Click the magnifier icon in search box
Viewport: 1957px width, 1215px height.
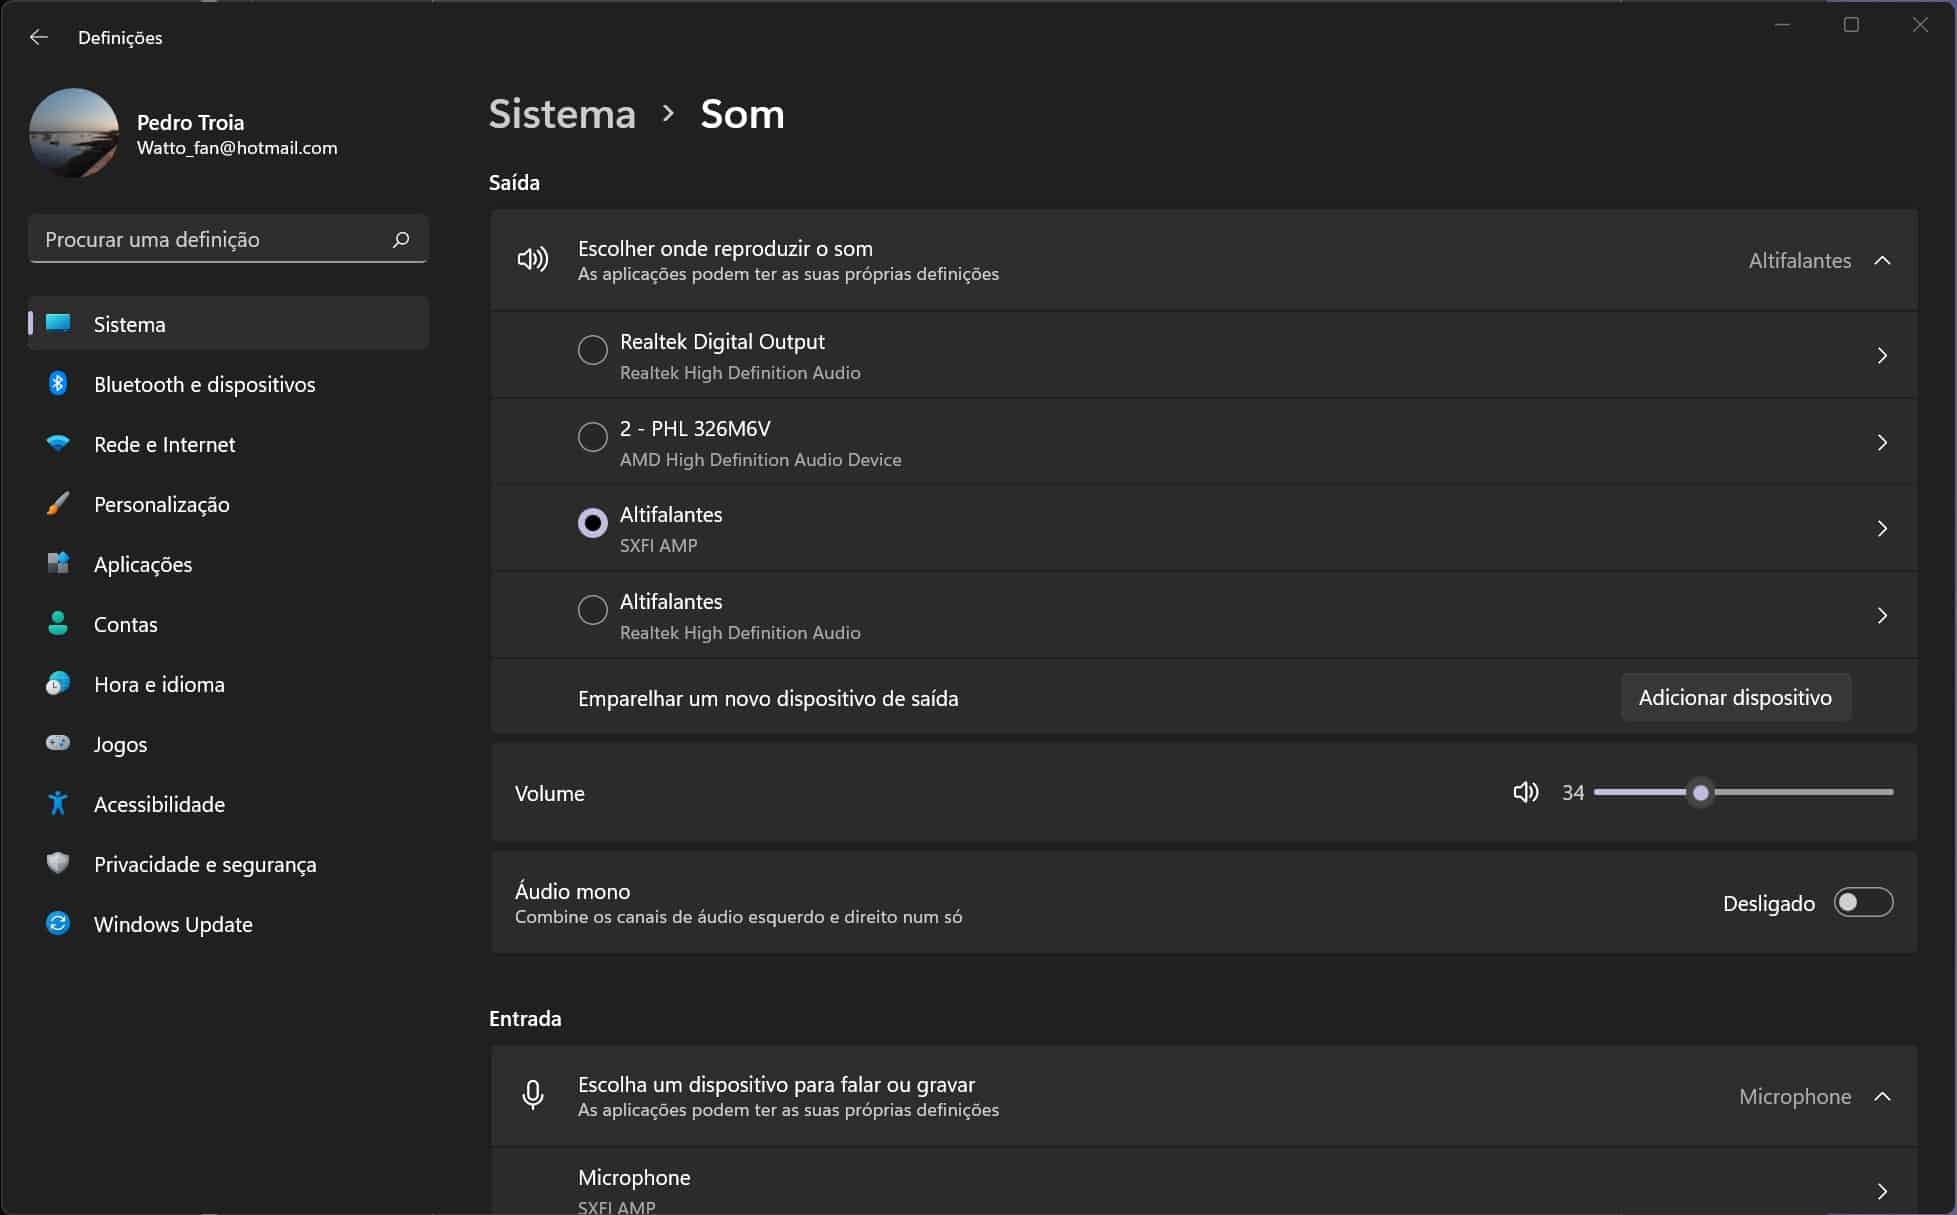tap(401, 239)
